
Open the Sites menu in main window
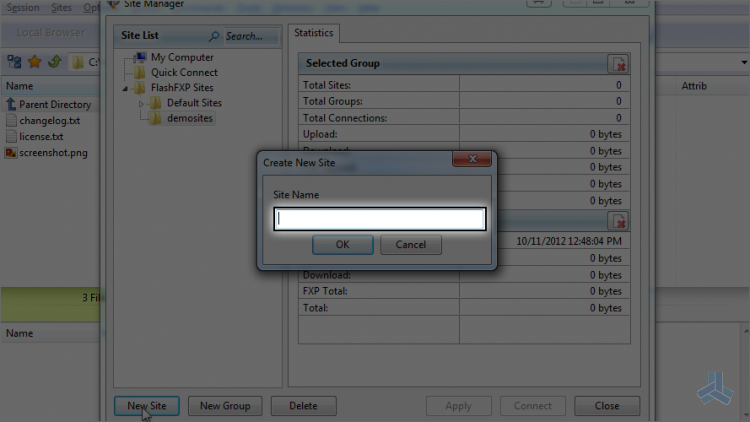coord(61,8)
